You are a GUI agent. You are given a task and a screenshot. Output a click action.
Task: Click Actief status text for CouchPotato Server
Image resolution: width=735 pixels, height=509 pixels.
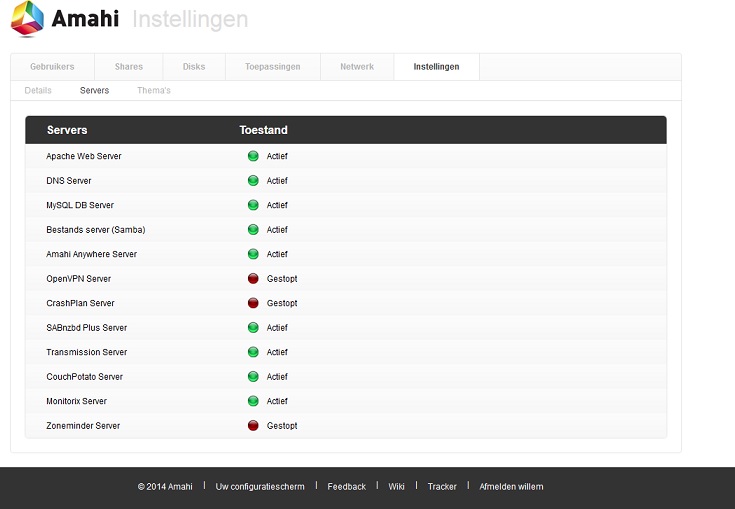pyautogui.click(x=277, y=376)
